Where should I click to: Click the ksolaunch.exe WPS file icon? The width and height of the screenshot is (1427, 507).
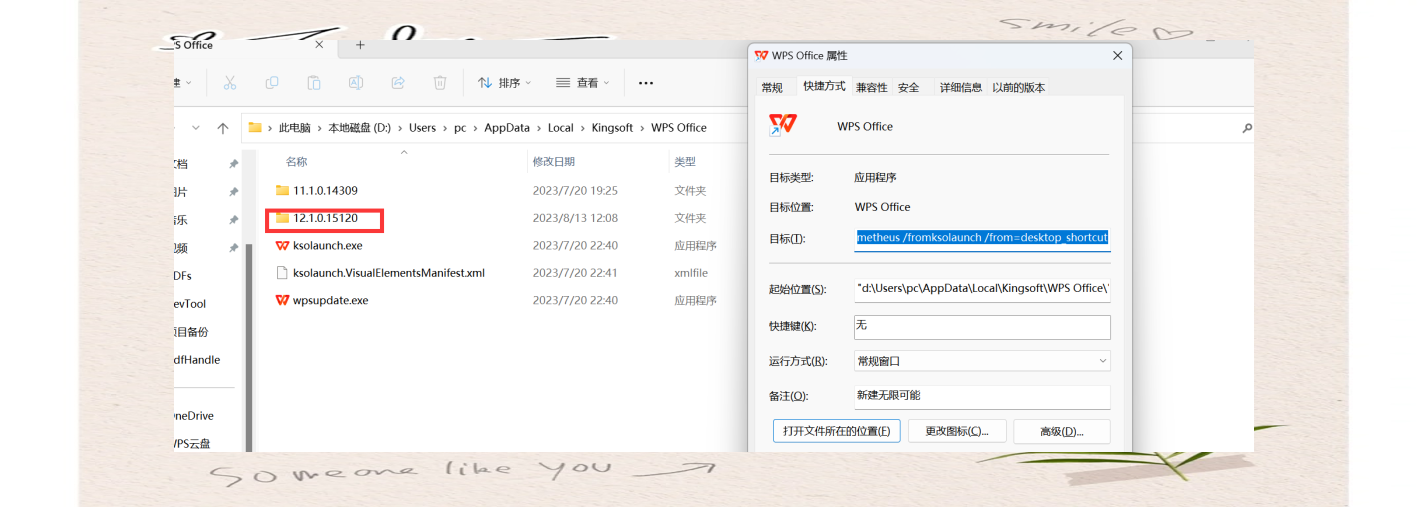(x=282, y=245)
